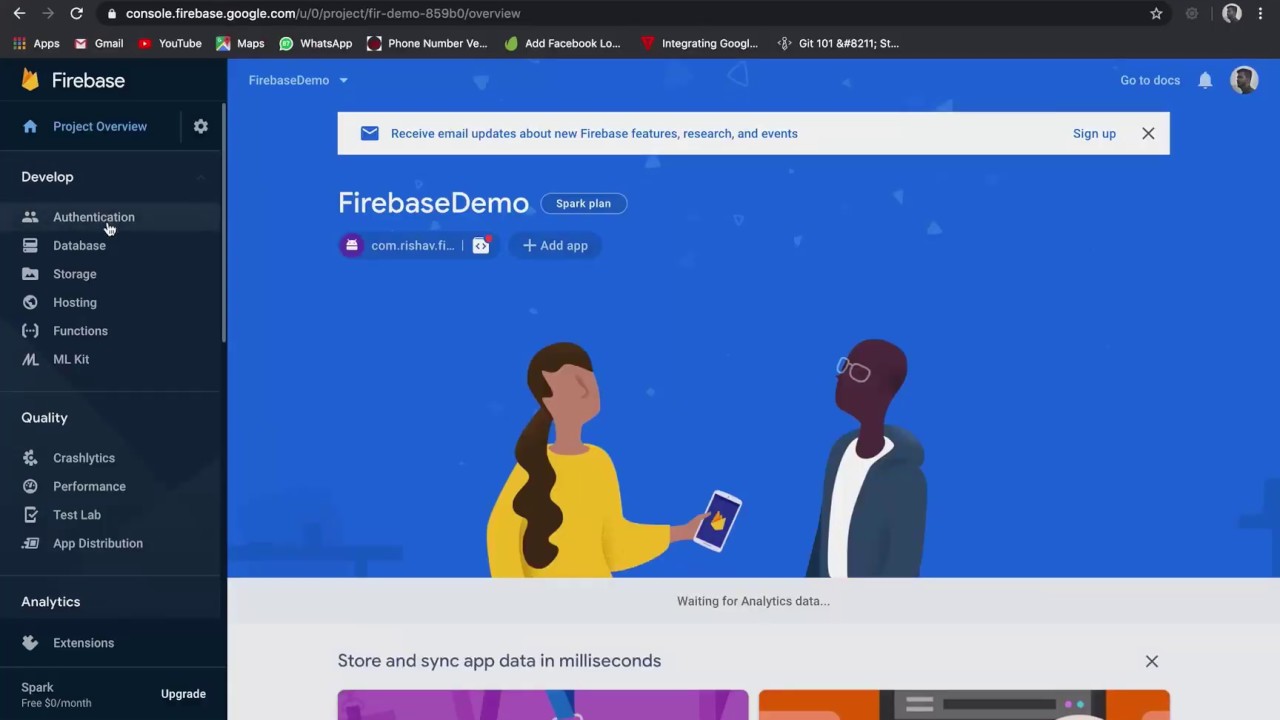
Task: Open FirebaseDemo project switcher dropdown
Action: tap(298, 80)
